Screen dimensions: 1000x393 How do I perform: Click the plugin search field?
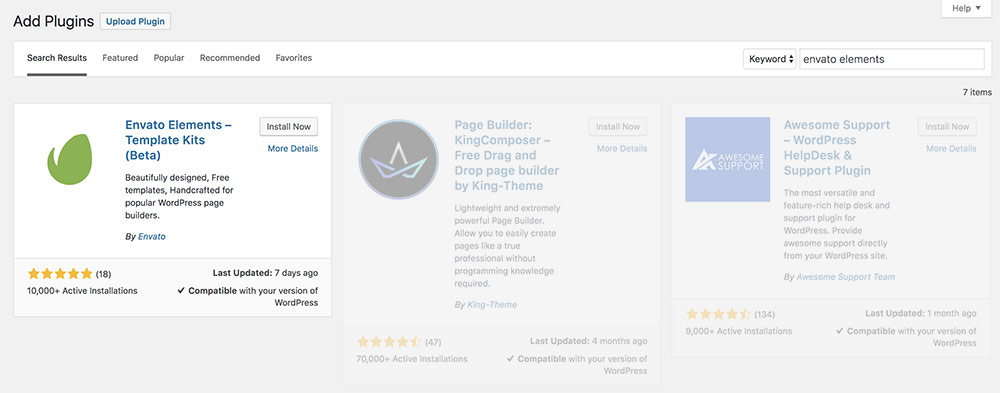pos(892,59)
